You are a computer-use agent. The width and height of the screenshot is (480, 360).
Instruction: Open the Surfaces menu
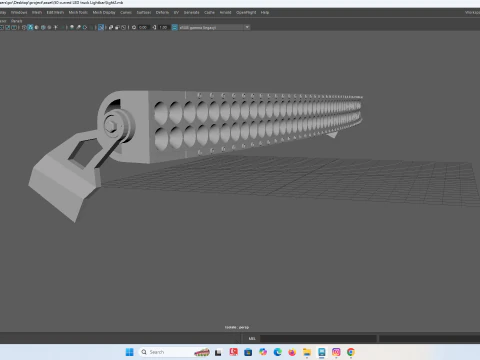[x=144, y=12]
